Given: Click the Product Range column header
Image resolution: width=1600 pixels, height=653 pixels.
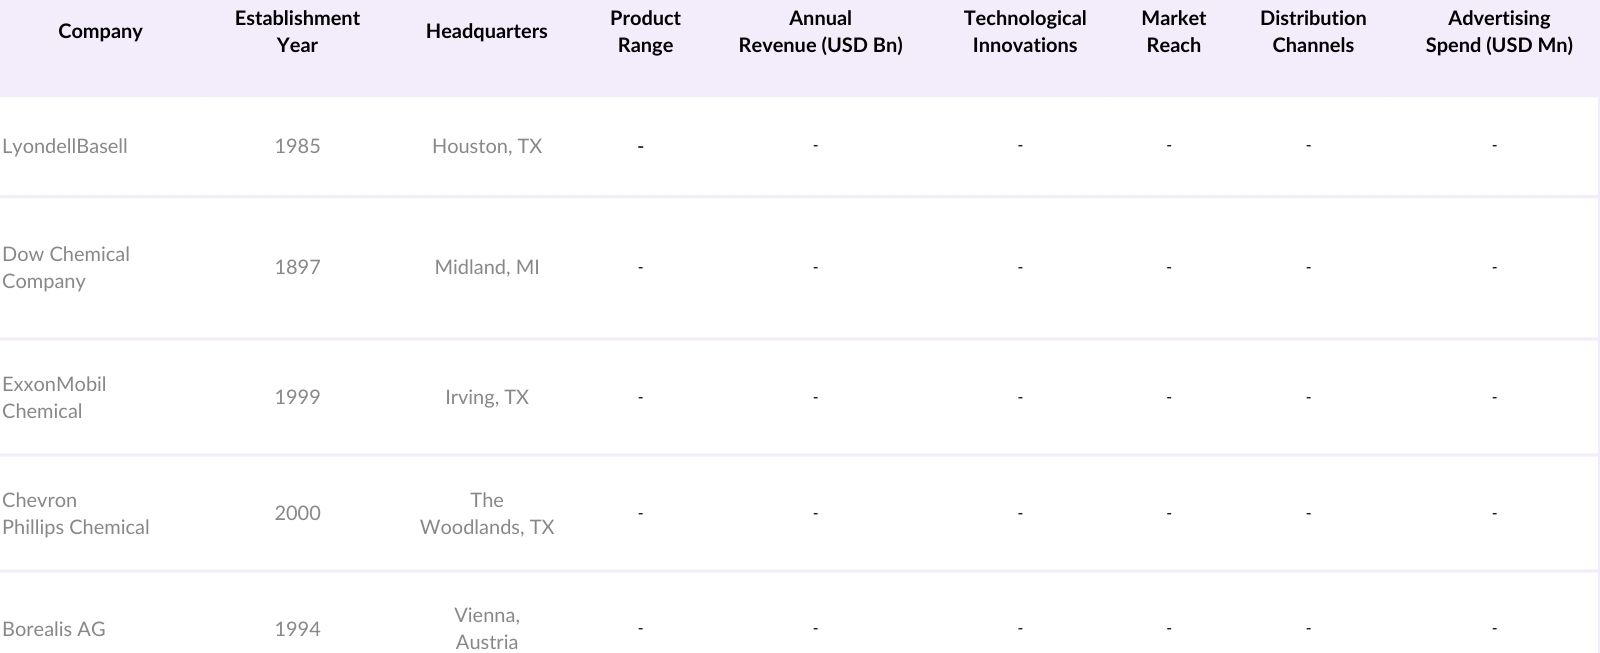Looking at the screenshot, I should pyautogui.click(x=645, y=31).
